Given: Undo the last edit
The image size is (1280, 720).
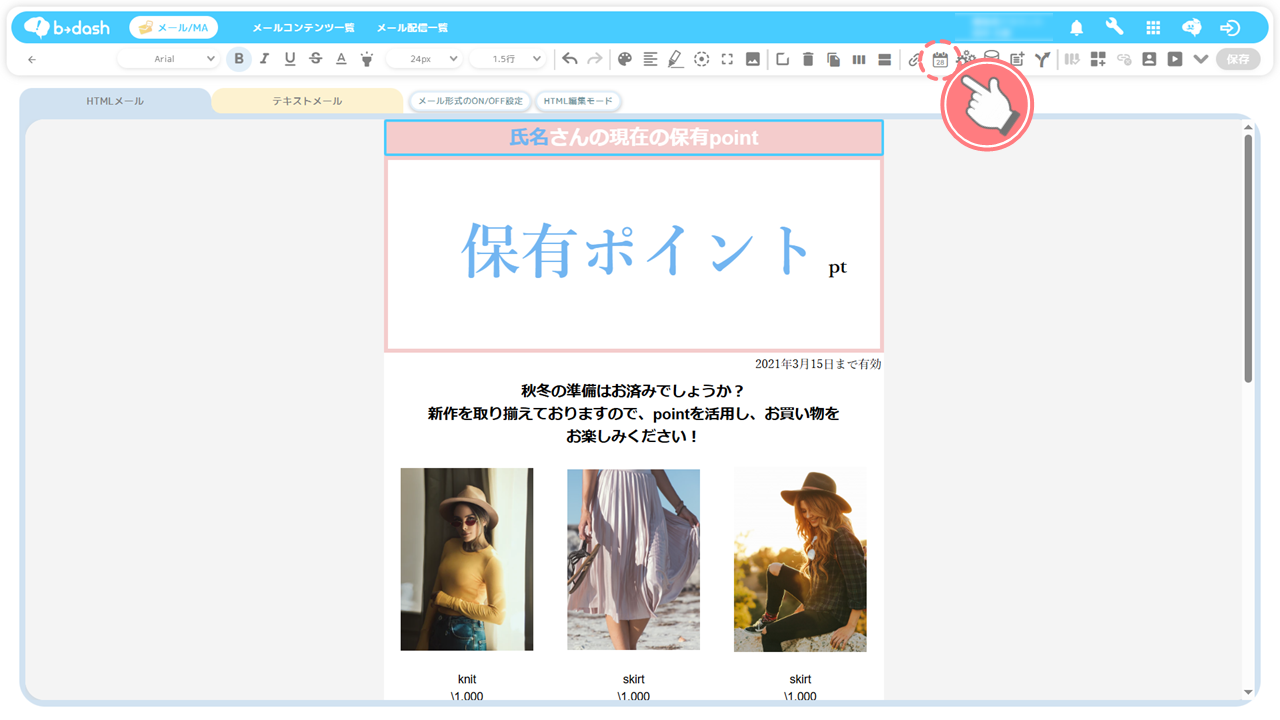Looking at the screenshot, I should coord(570,59).
